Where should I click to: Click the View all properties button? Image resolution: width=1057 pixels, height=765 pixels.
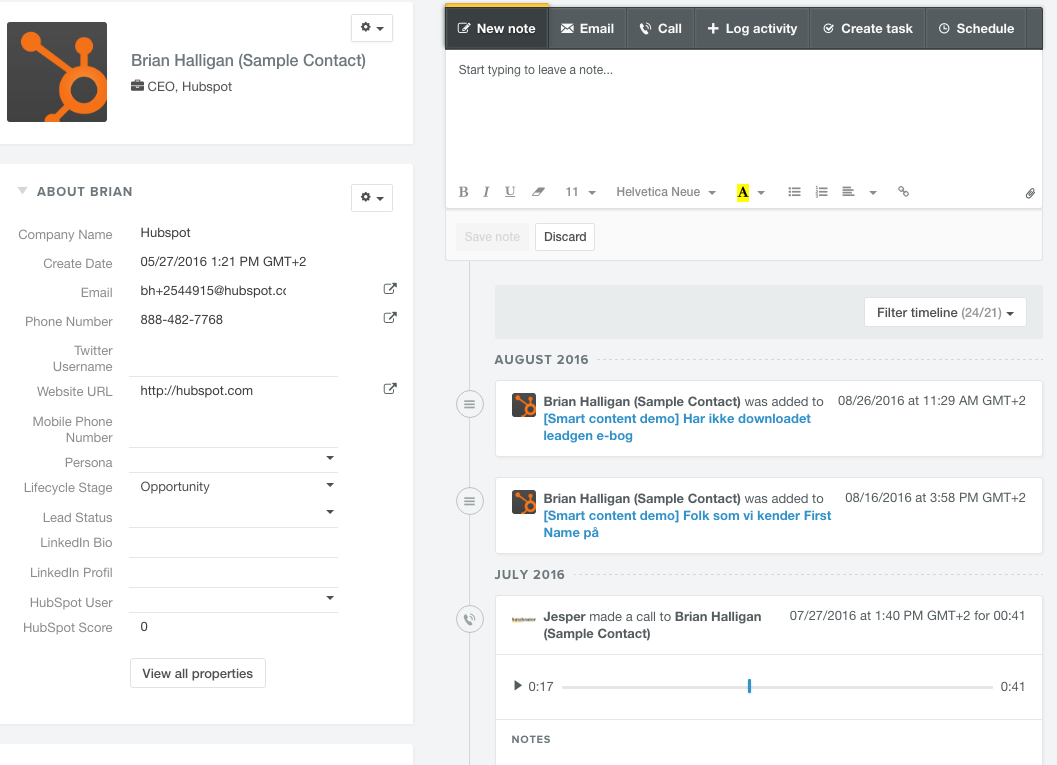tap(198, 673)
